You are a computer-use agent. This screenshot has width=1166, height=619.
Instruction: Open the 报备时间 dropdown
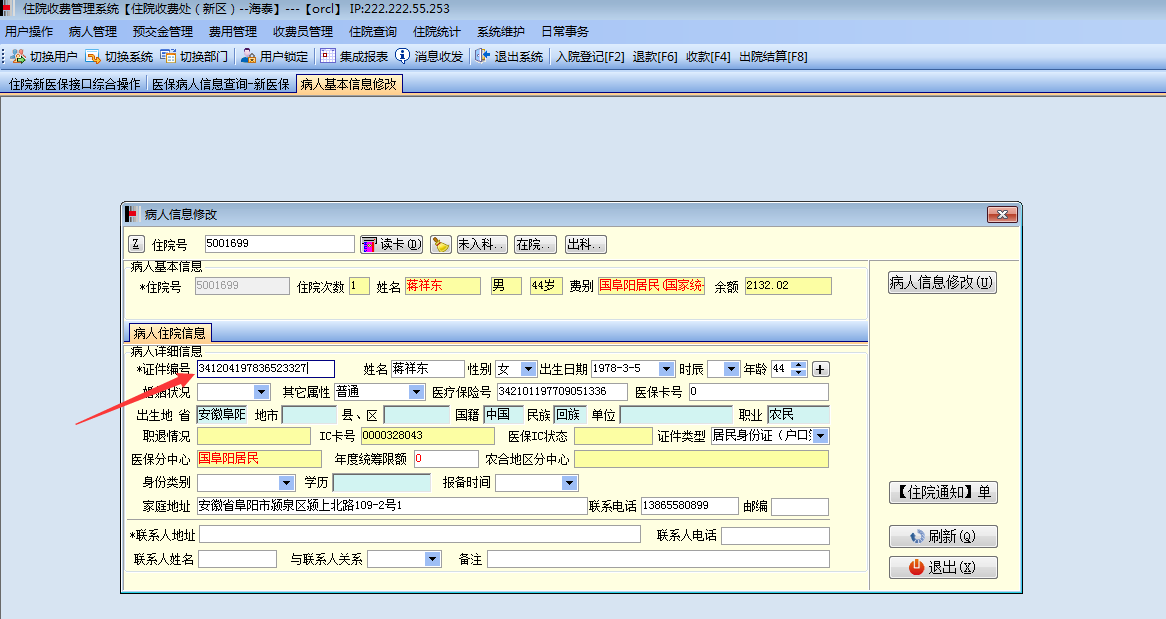click(570, 483)
